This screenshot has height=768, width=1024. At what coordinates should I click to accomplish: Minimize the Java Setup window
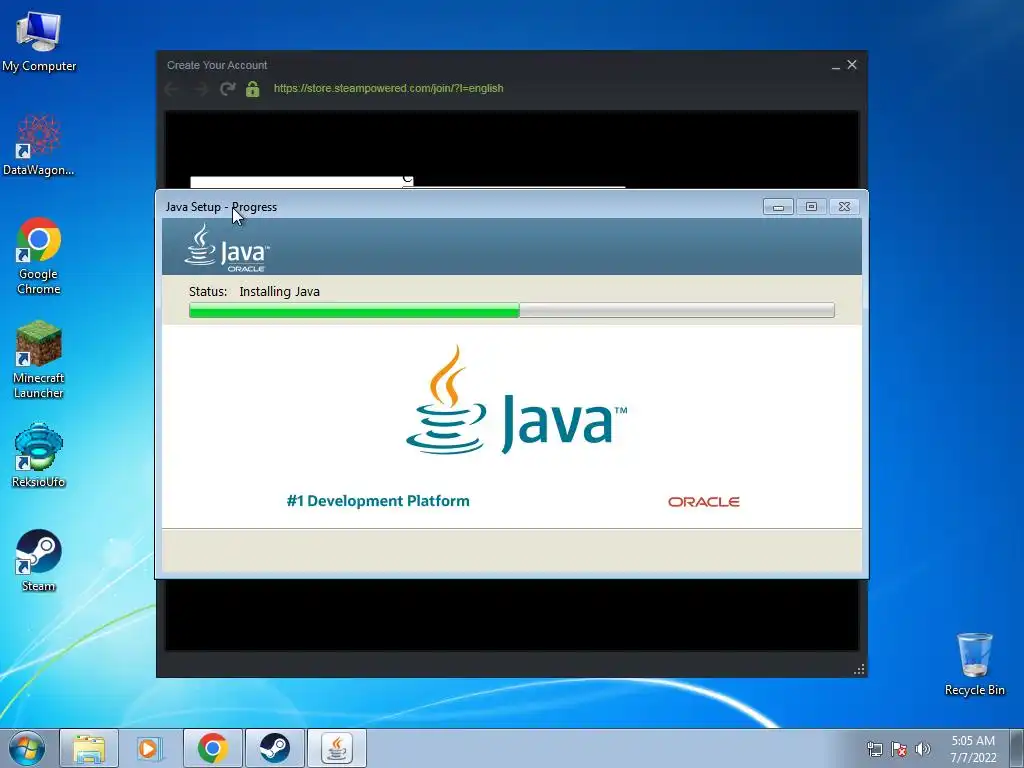pos(778,206)
